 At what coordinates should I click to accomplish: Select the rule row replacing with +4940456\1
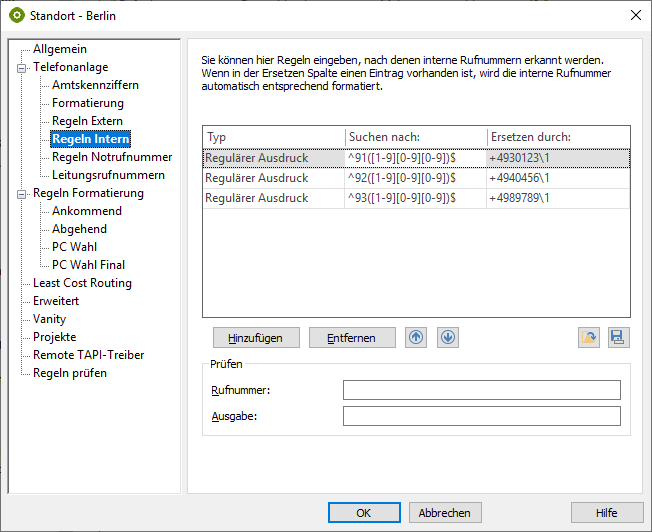coord(416,178)
